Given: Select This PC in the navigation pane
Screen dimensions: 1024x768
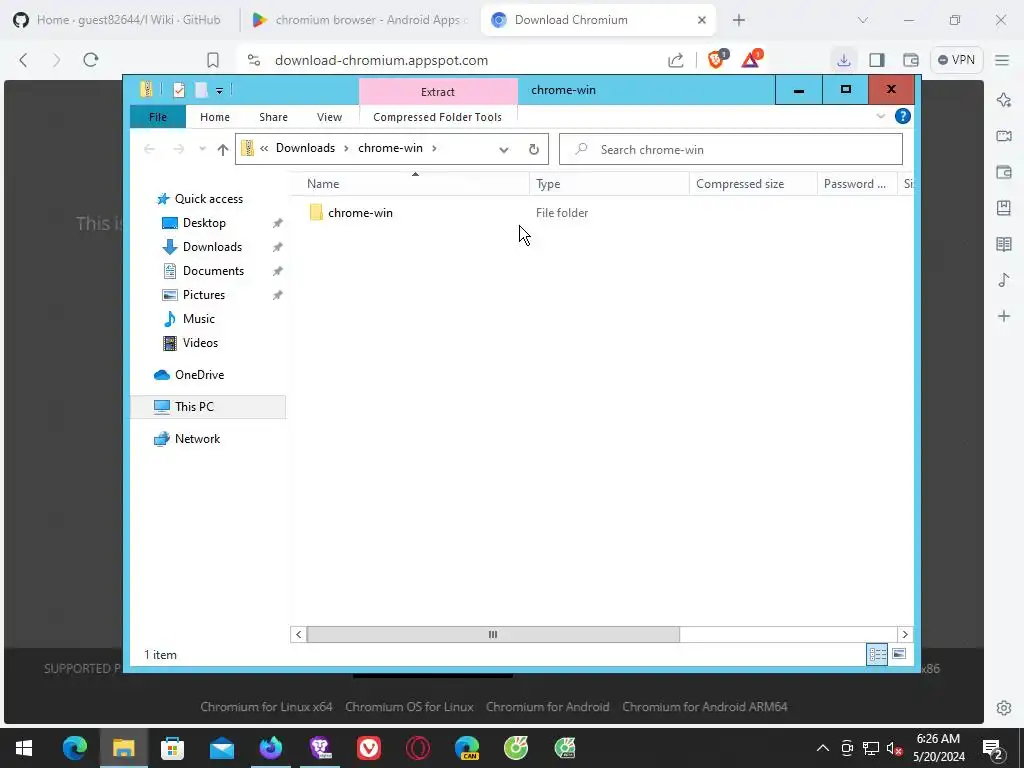Looking at the screenshot, I should (194, 407).
